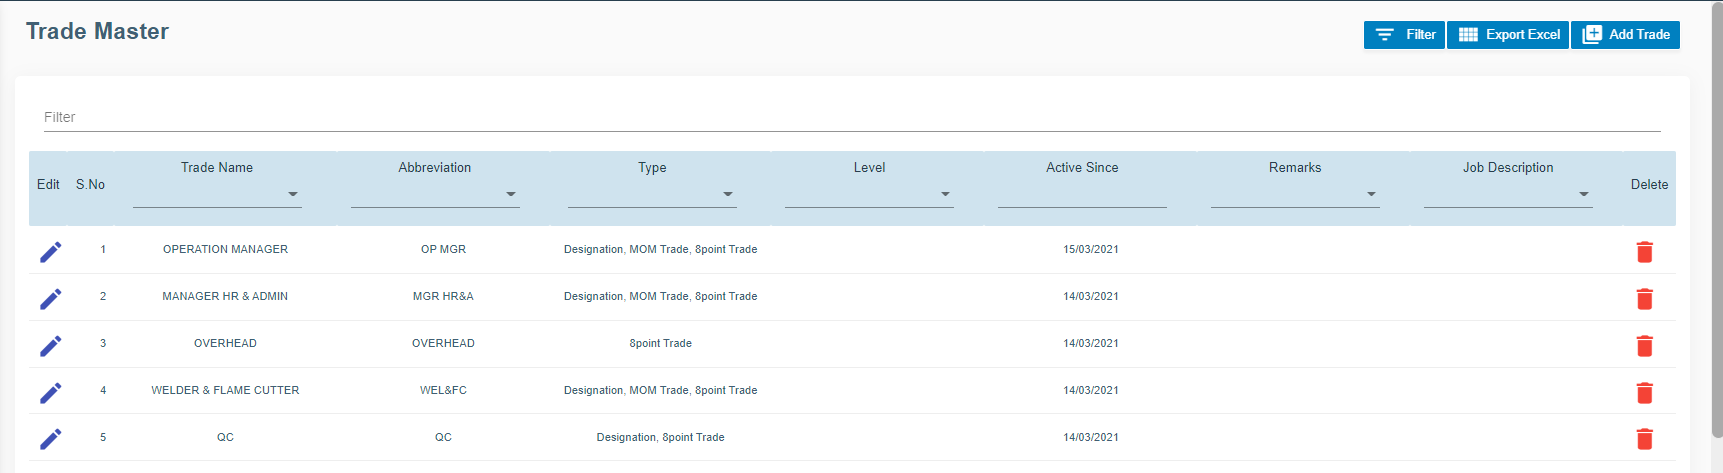
Task: Delete the OVERHEAD trade row
Action: 1644,345
